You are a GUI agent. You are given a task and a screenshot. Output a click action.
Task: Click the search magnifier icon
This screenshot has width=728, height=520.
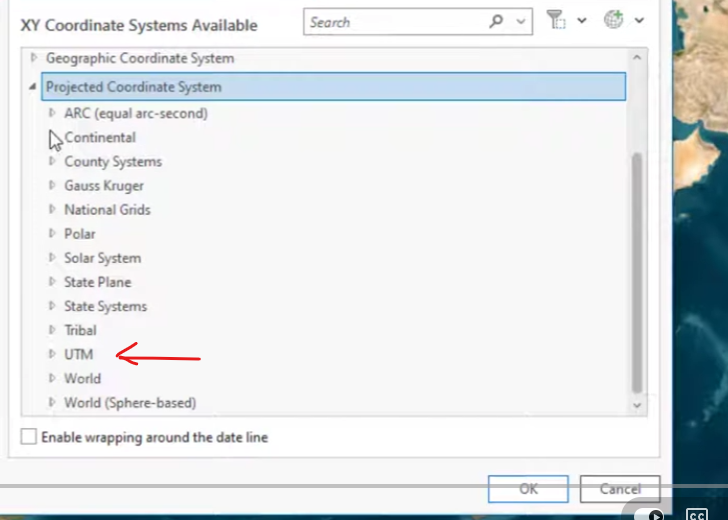coord(496,21)
